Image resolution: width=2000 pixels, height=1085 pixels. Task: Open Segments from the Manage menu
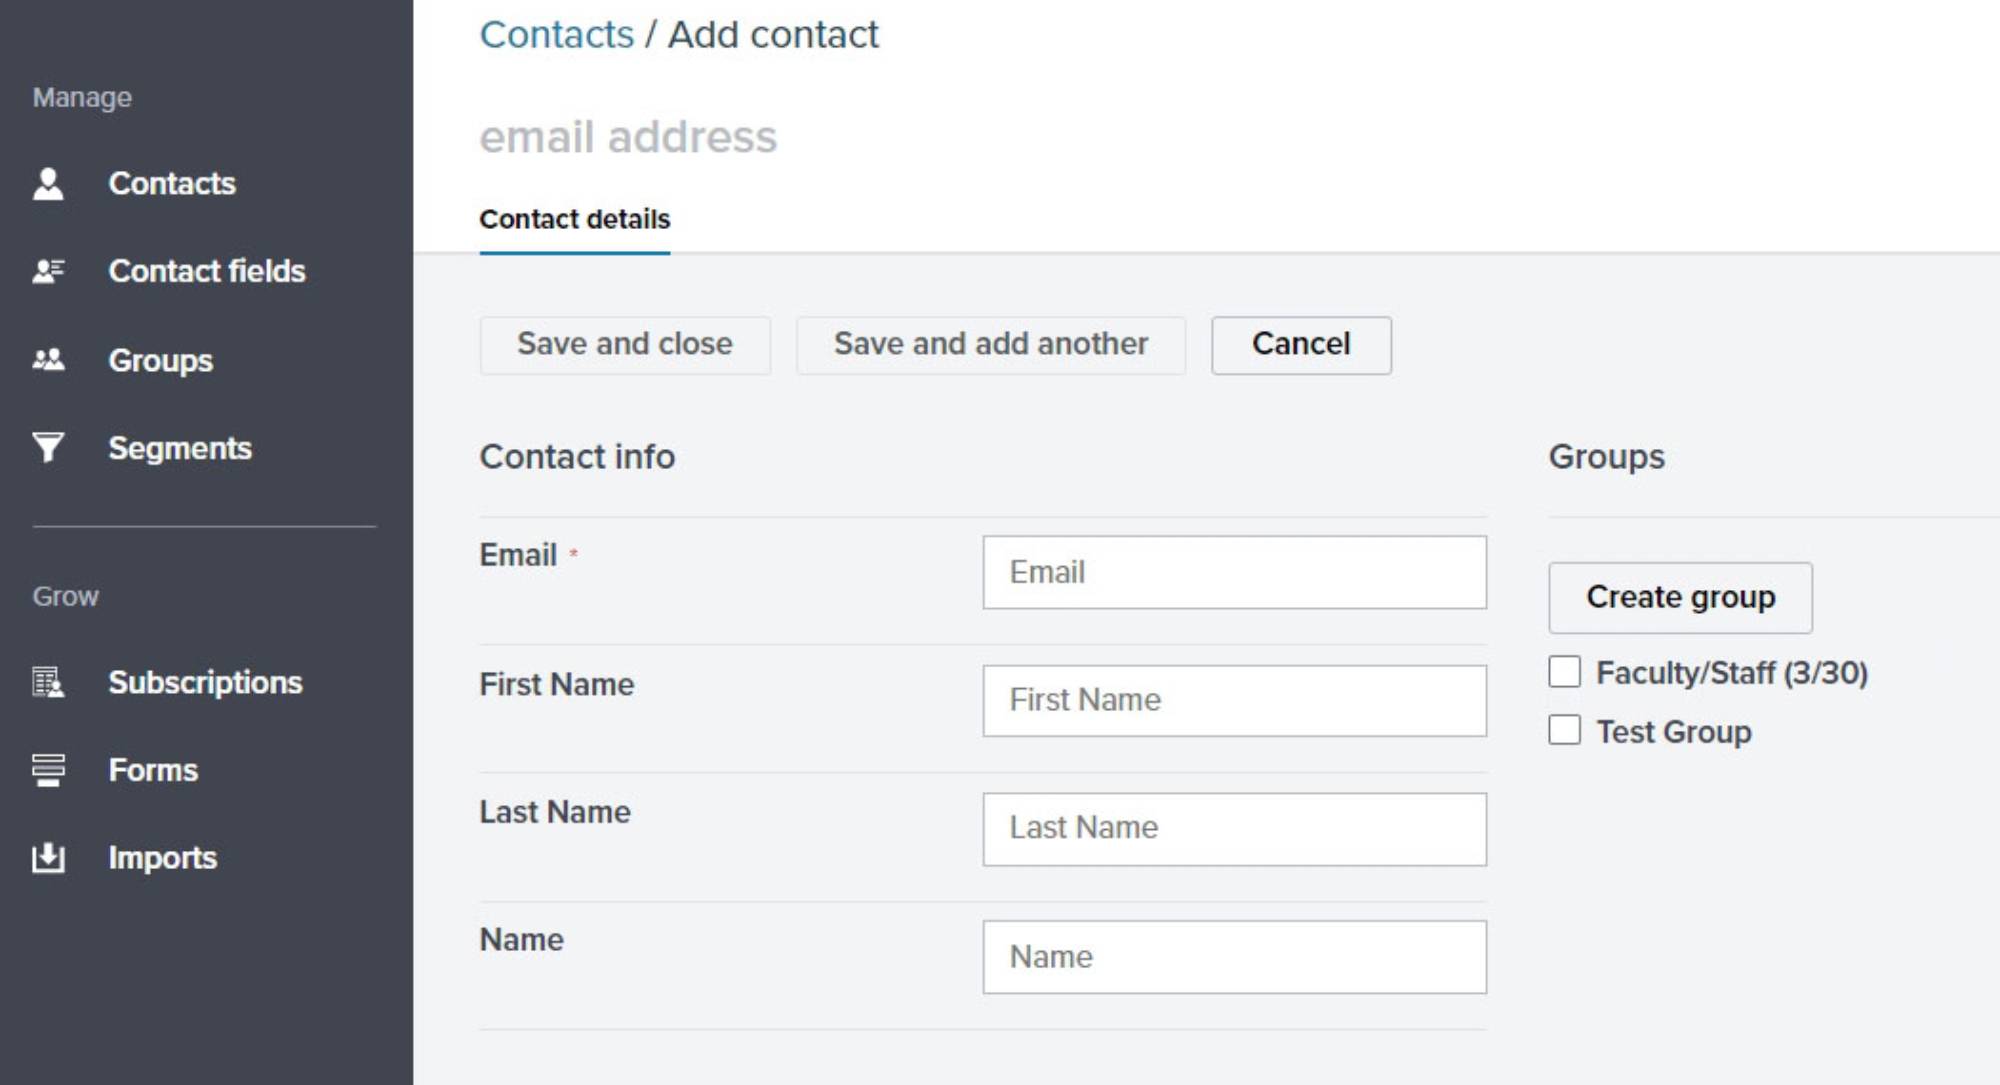[180, 448]
